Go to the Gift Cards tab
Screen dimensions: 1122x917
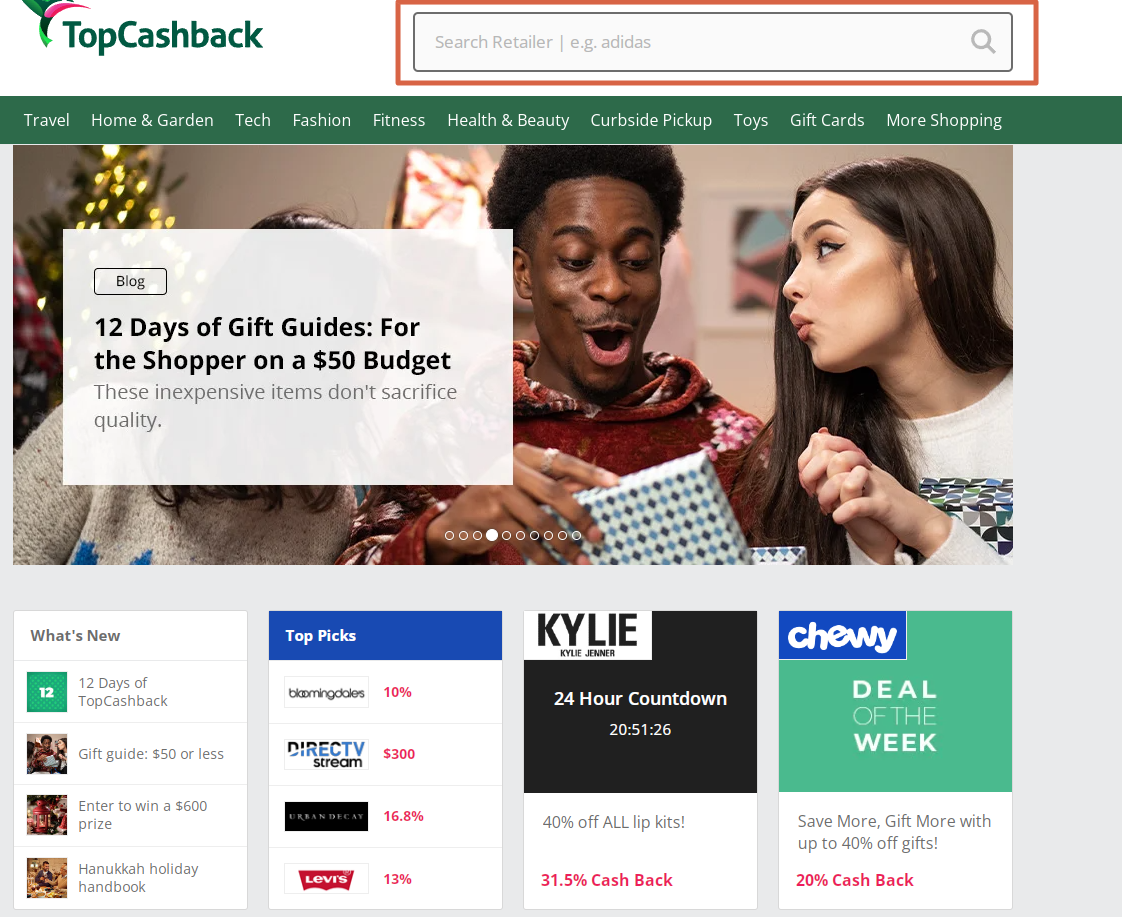(827, 120)
